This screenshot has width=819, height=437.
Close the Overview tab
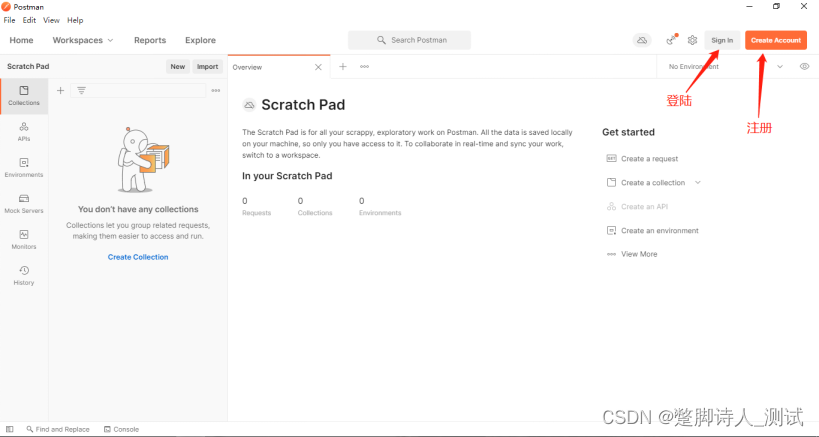[x=318, y=67]
